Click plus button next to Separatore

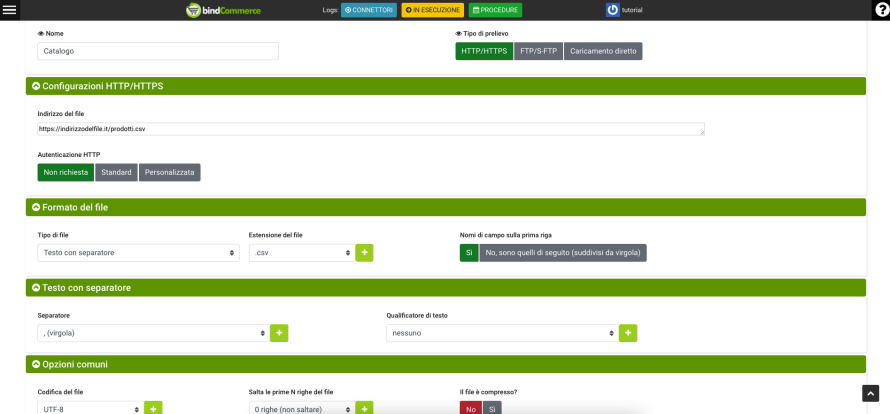pos(279,333)
